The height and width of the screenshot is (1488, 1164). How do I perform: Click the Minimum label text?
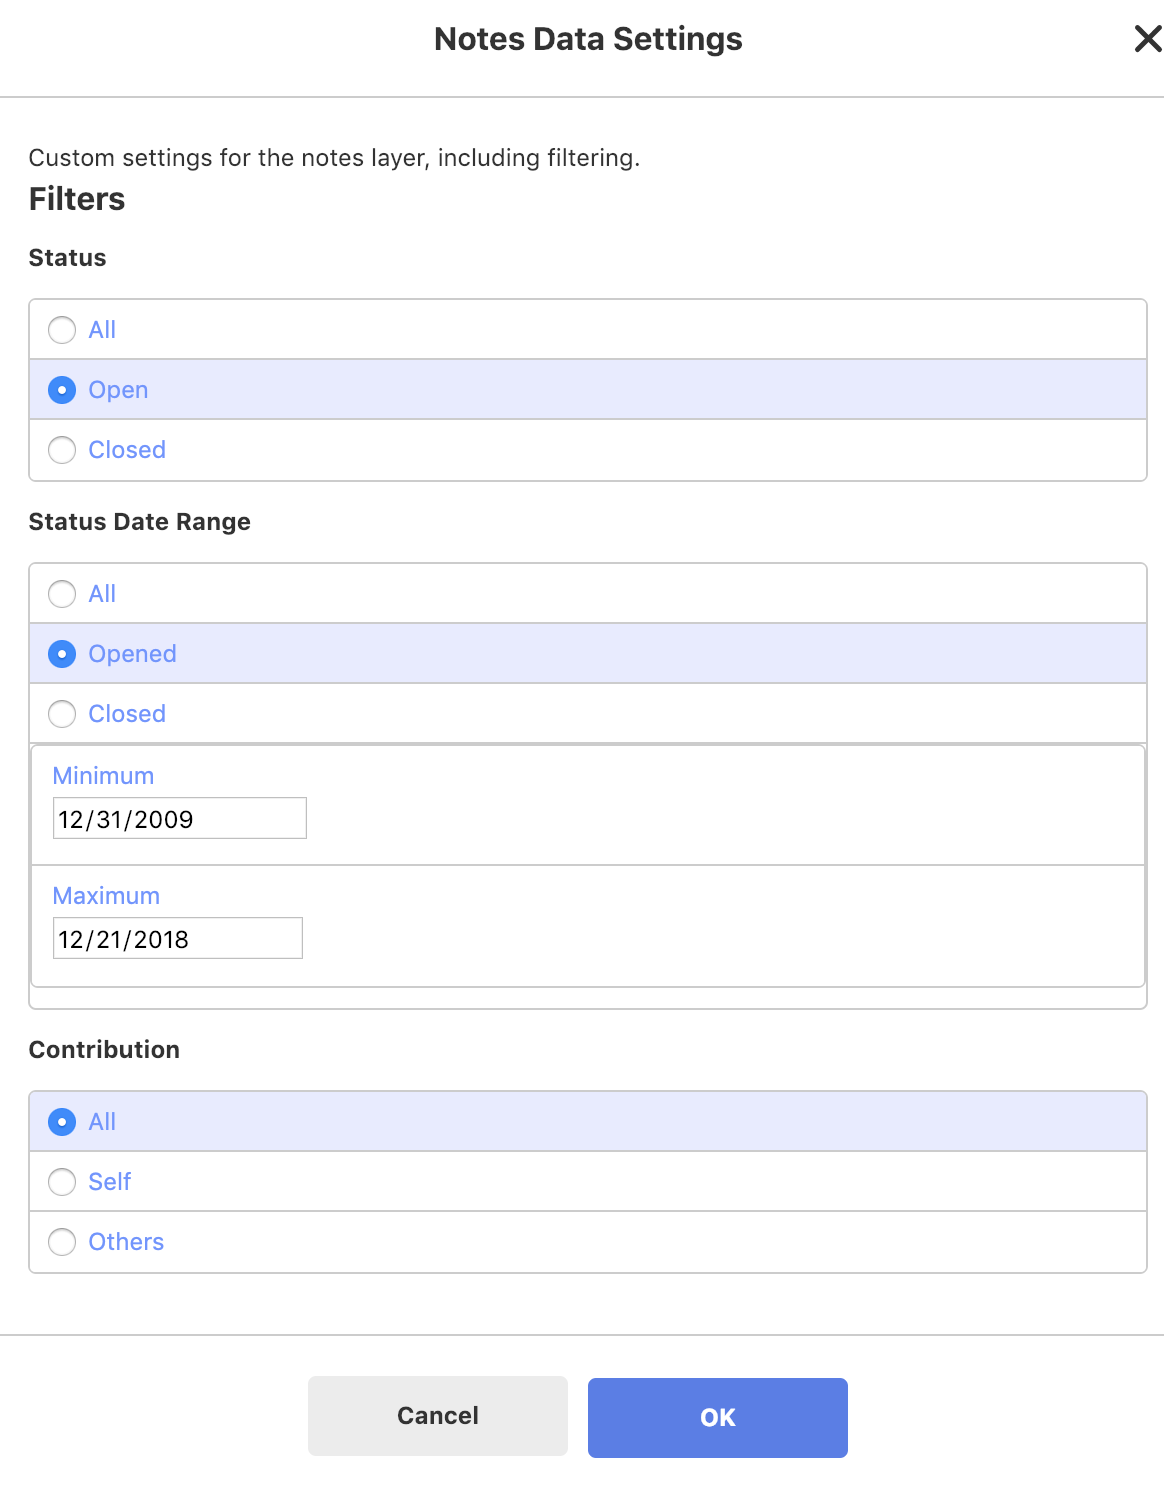[103, 776]
